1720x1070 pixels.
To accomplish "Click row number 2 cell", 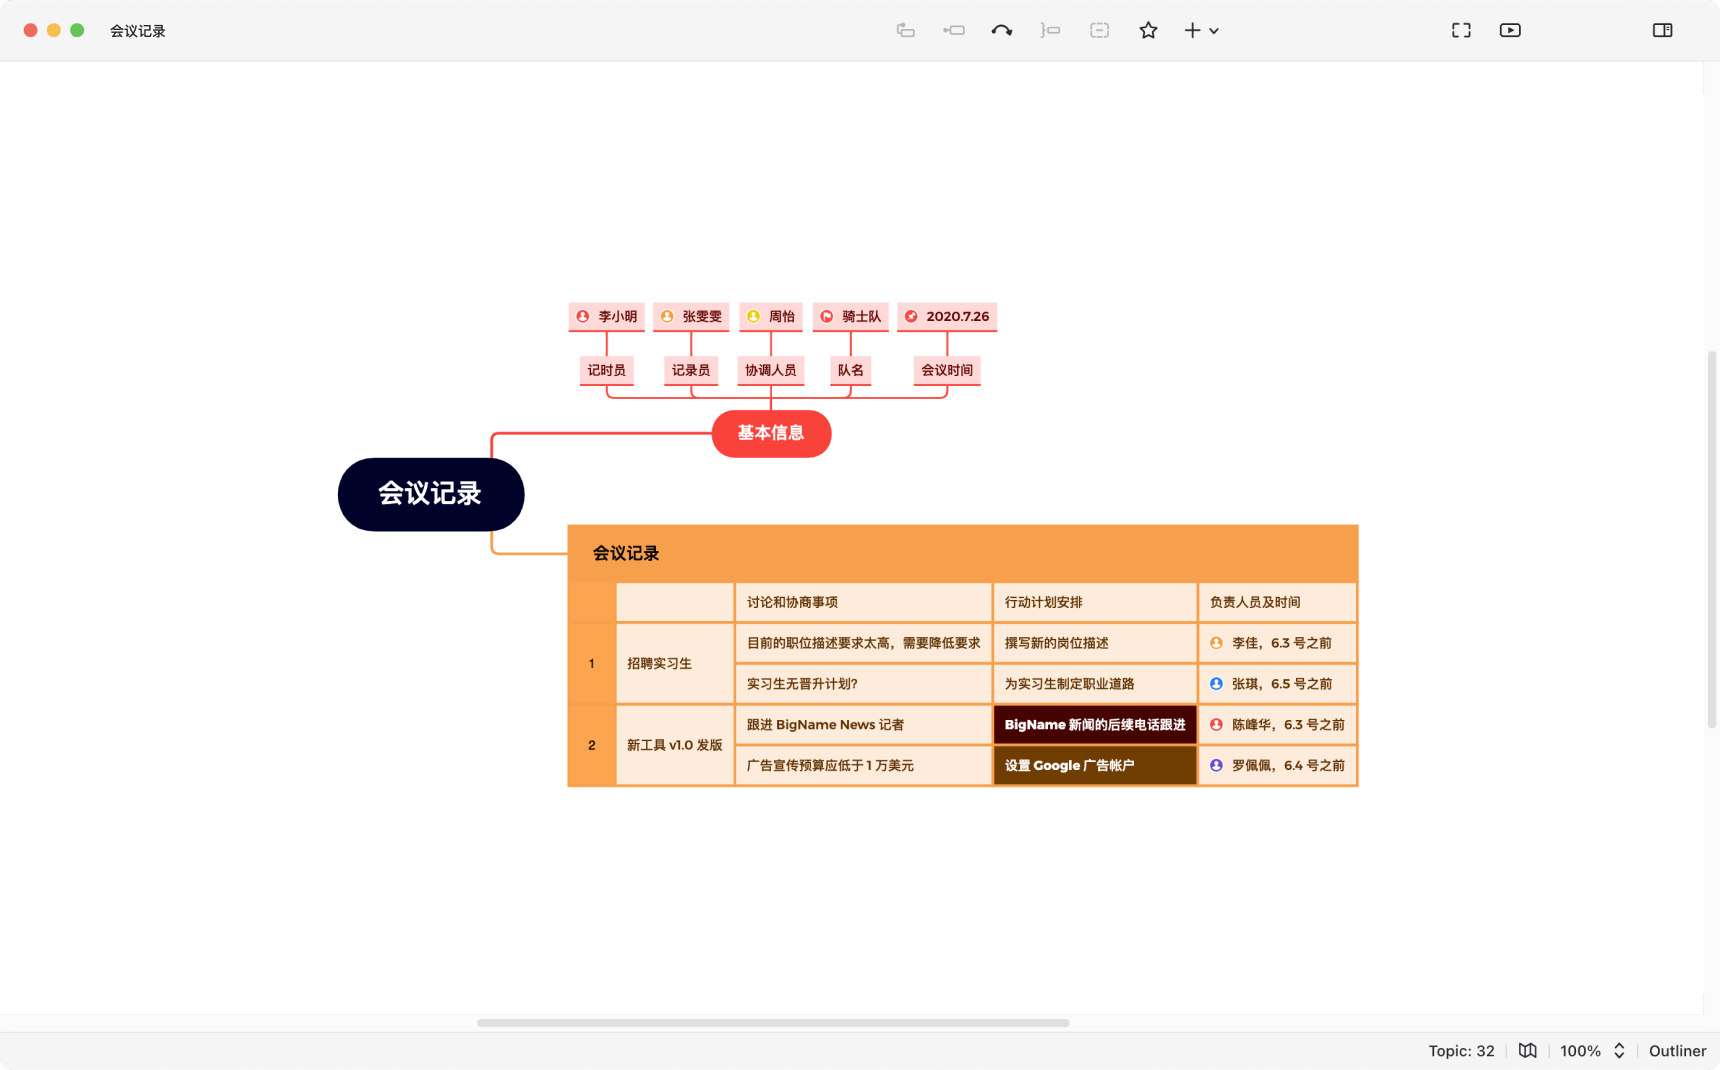I will [x=592, y=745].
